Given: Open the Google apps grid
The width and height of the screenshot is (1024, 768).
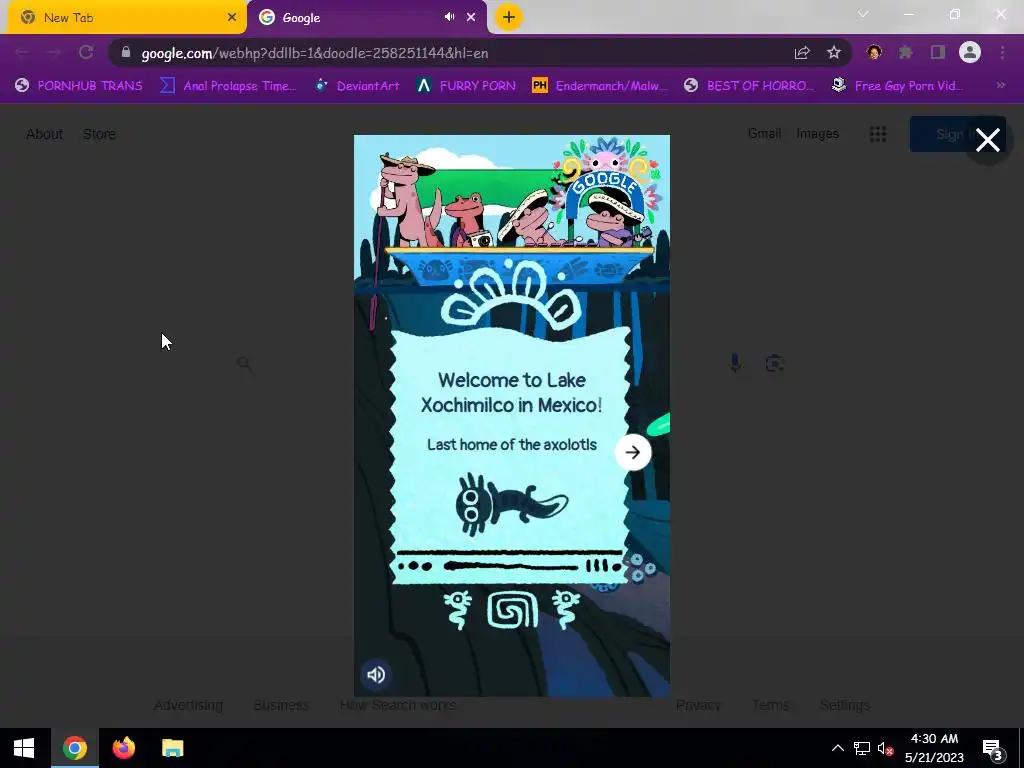Looking at the screenshot, I should coord(878,134).
